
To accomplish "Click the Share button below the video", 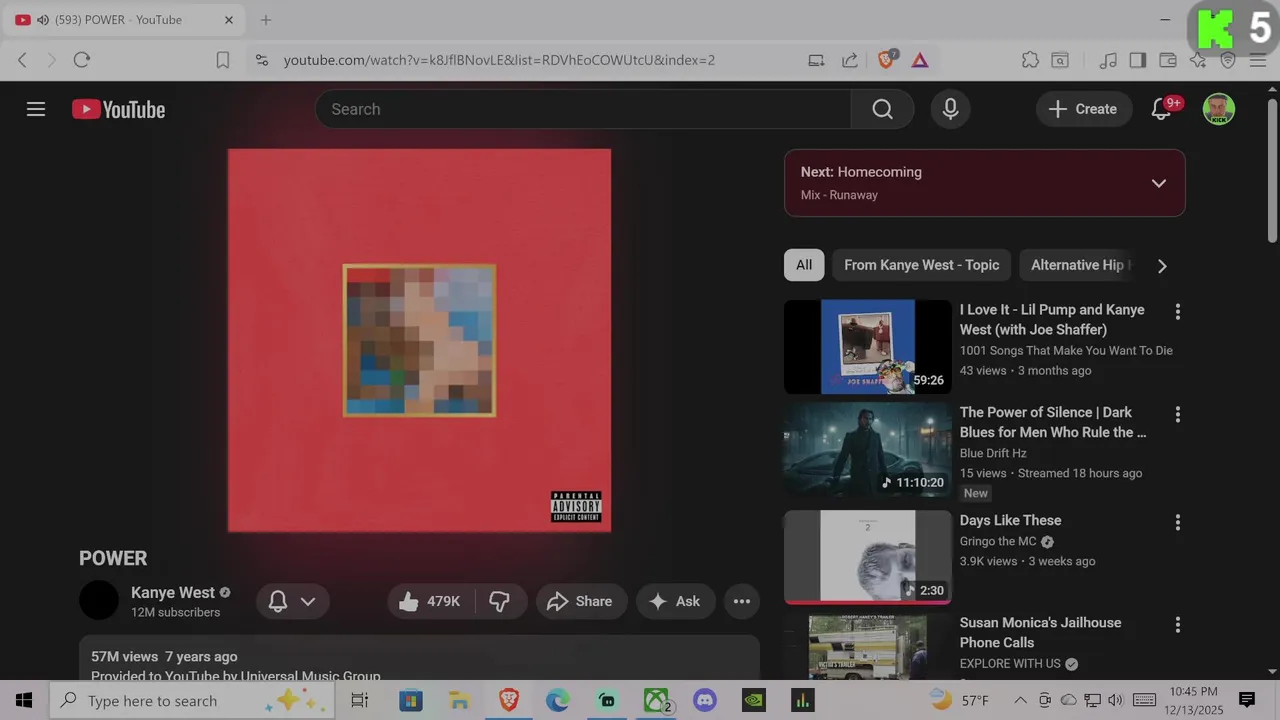I will 581,601.
